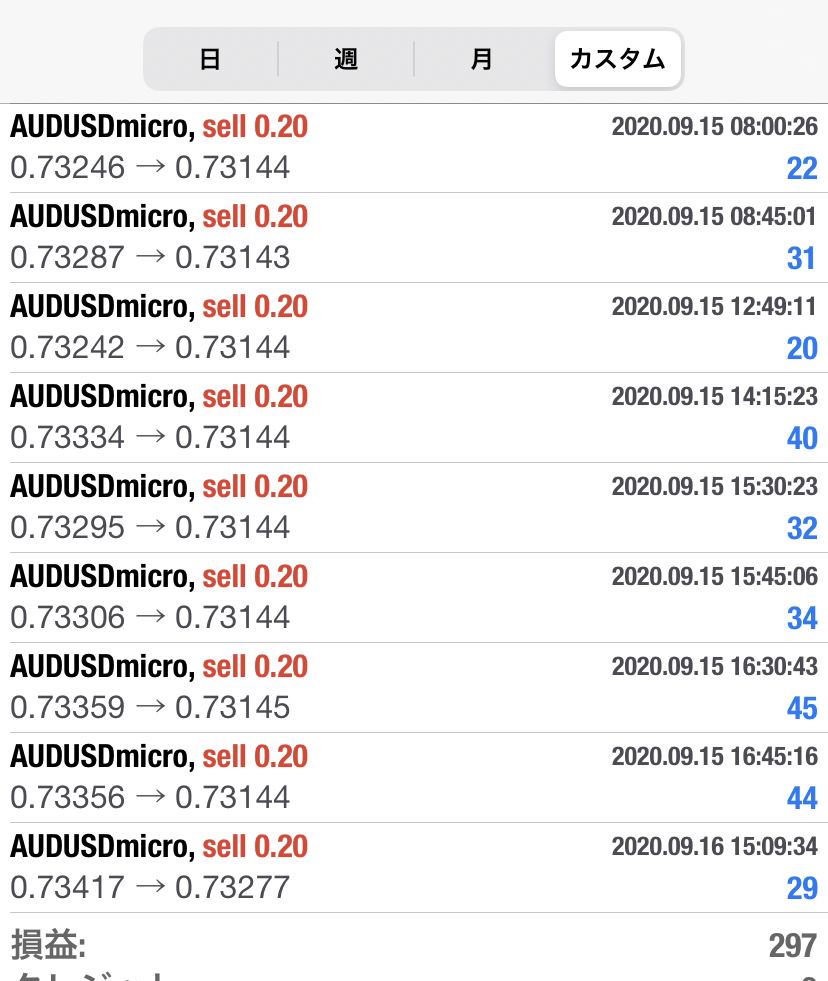Tap the price range 0.73334 → 0.73144
Image resolution: width=828 pixels, height=981 pixels.
coord(150,437)
